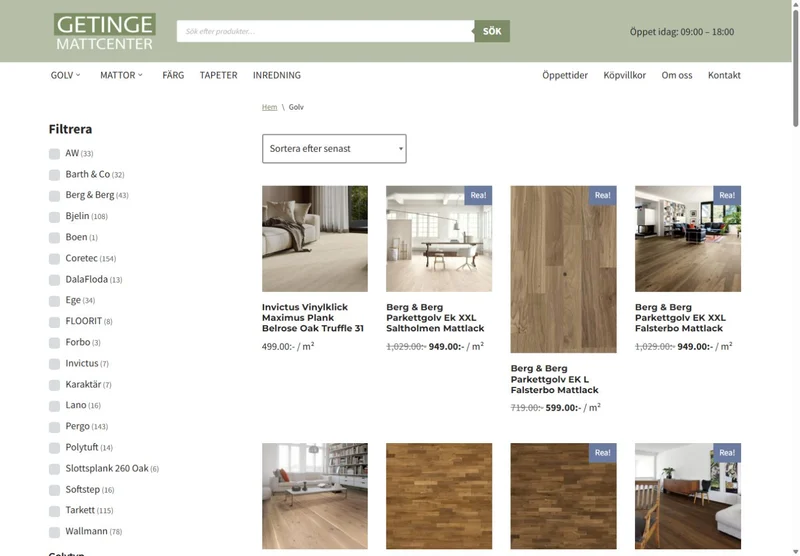Click the 499.00:- / m² price
Image resolution: width=800 pixels, height=556 pixels.
click(288, 346)
